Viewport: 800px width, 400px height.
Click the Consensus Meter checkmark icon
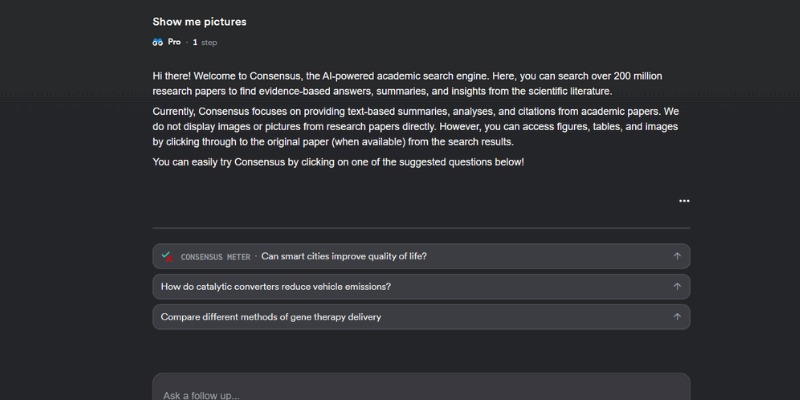pos(167,256)
